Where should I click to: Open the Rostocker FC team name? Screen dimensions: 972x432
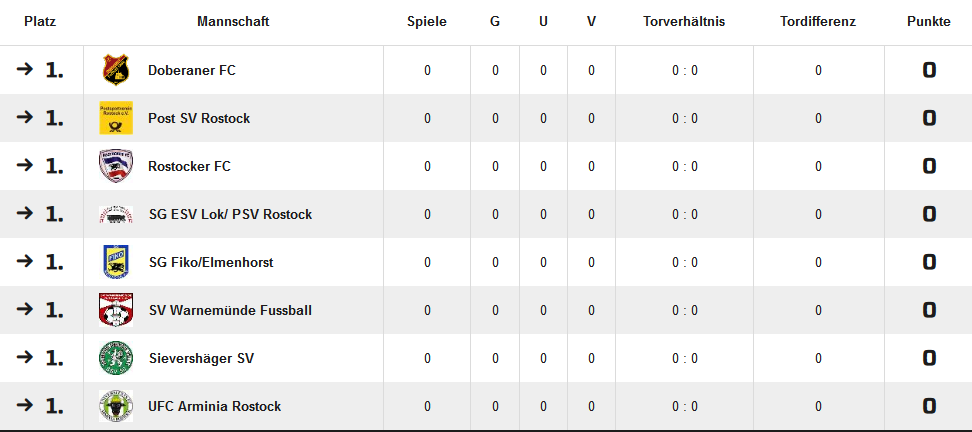[x=189, y=166]
